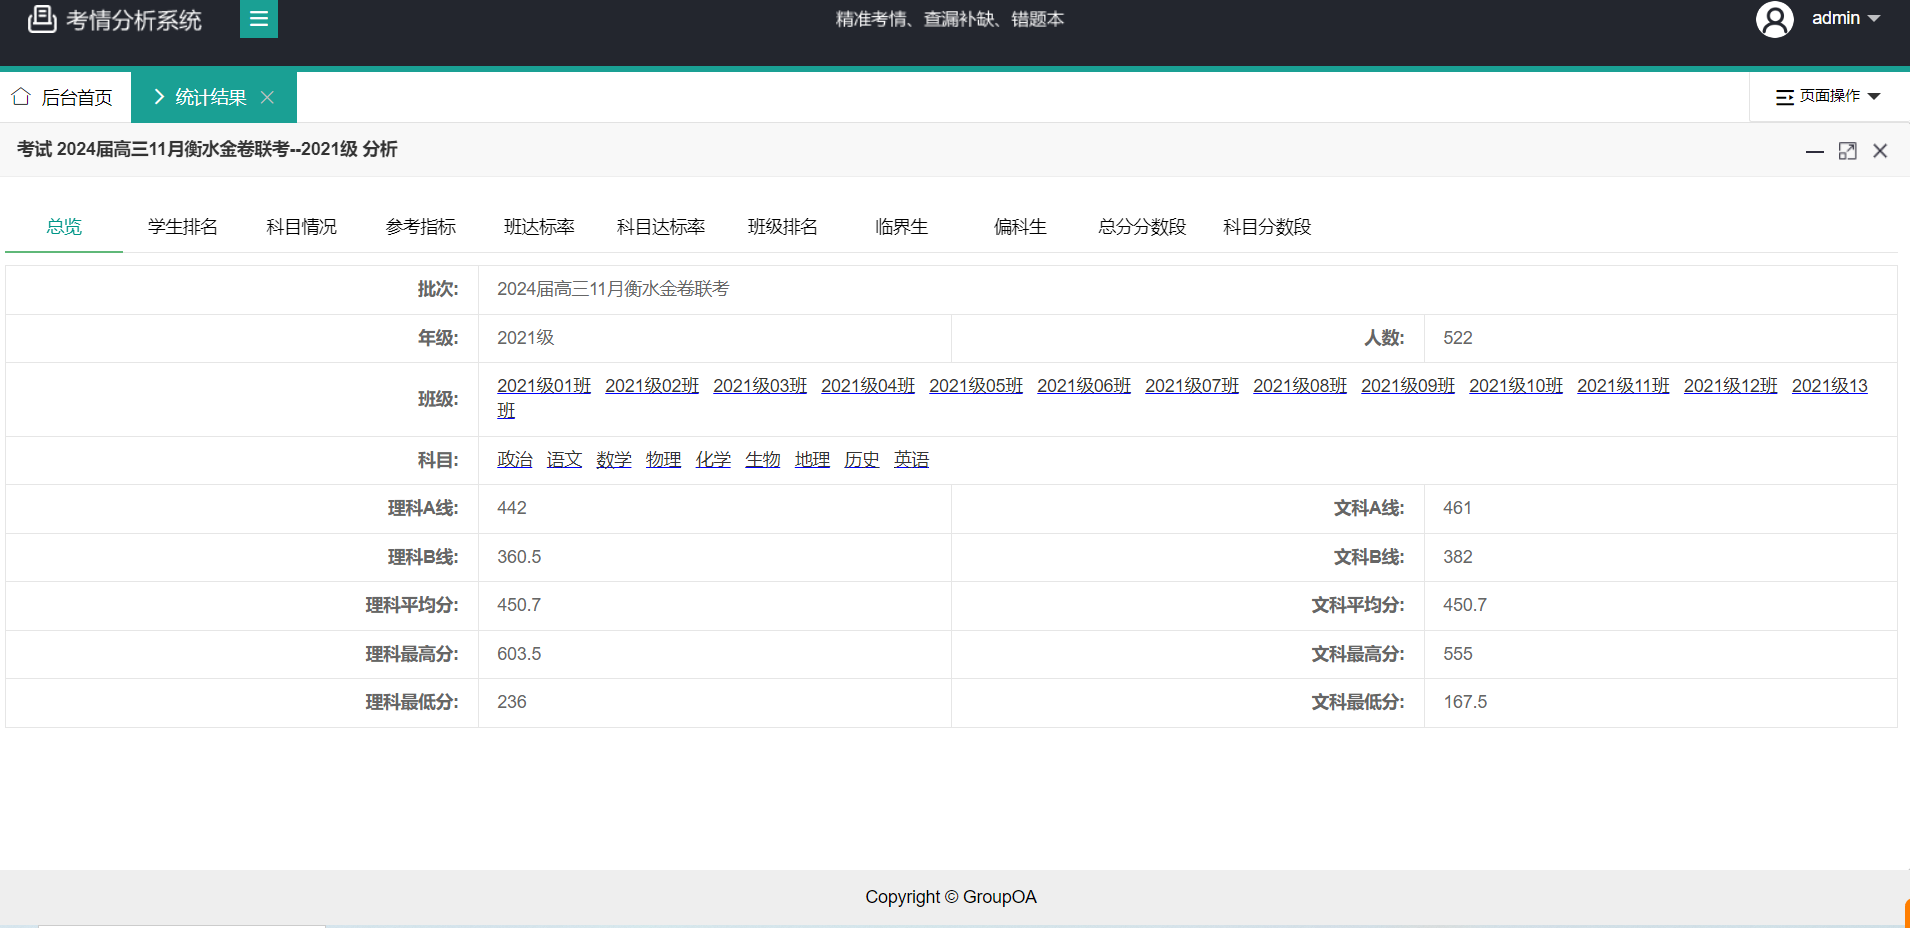The width and height of the screenshot is (1910, 928).
Task: Open the 2021级12班 class link
Action: [x=1731, y=386]
